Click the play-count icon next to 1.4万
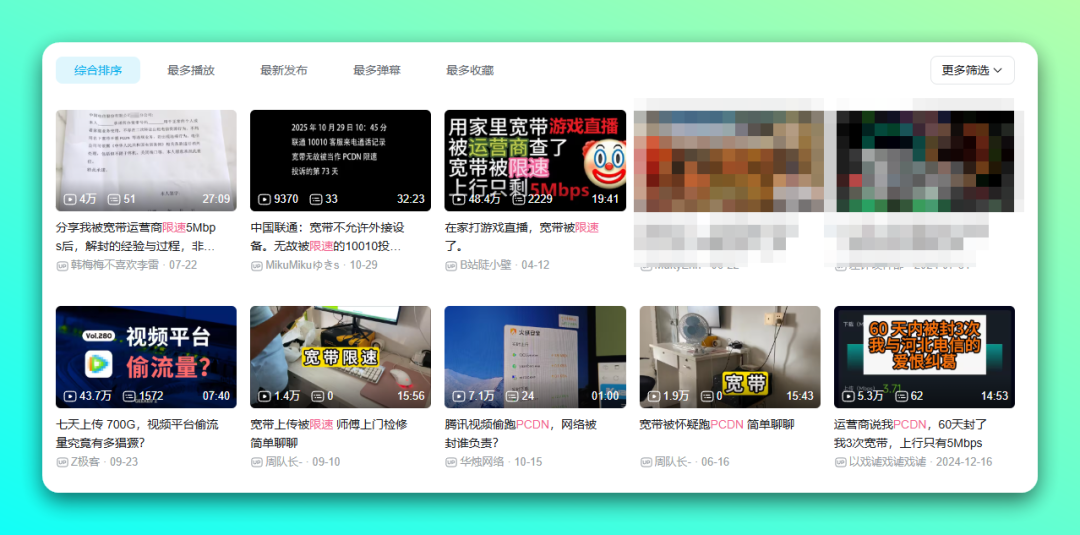The width and height of the screenshot is (1080, 535). click(x=264, y=396)
